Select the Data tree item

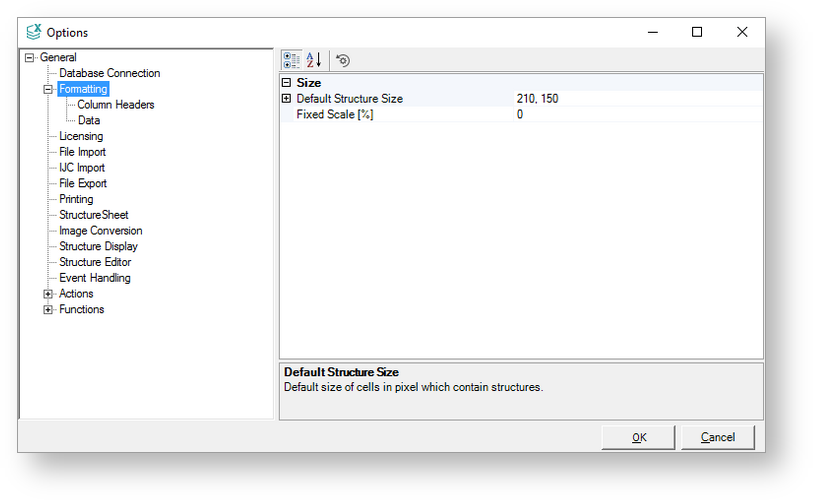point(89,121)
